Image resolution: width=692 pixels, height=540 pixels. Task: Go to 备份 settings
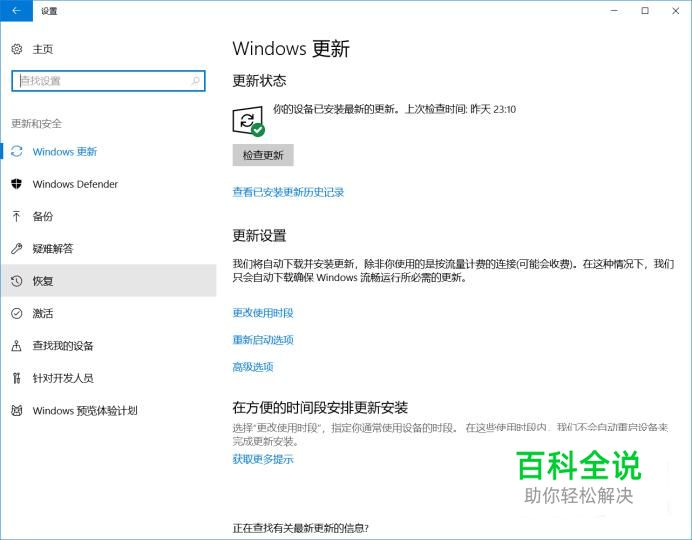pos(108,216)
